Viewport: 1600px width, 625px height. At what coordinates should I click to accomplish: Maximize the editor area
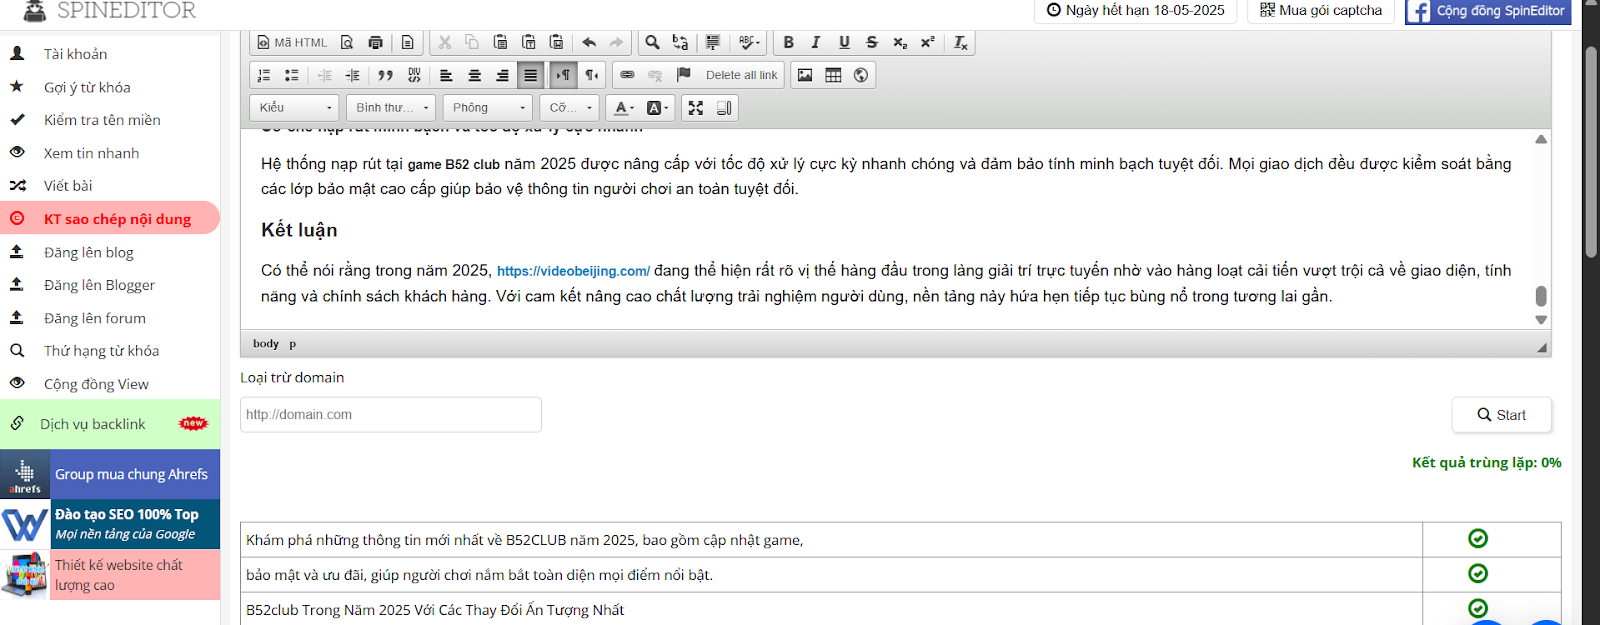point(696,108)
